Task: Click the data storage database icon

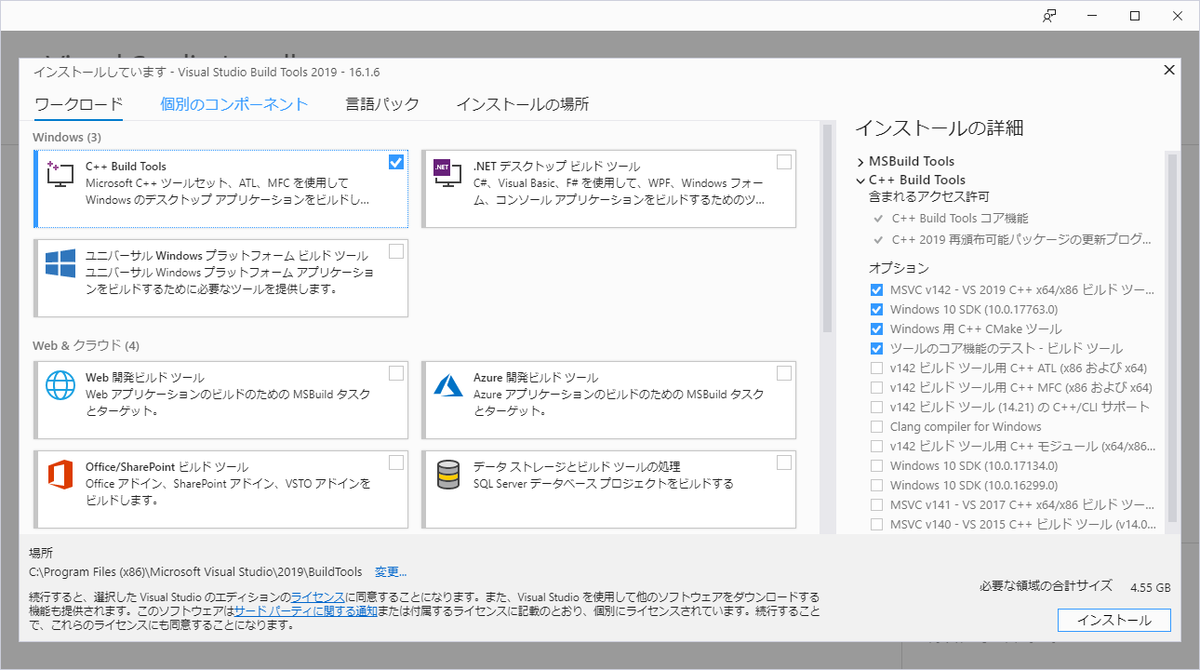Action: pyautogui.click(x=448, y=474)
